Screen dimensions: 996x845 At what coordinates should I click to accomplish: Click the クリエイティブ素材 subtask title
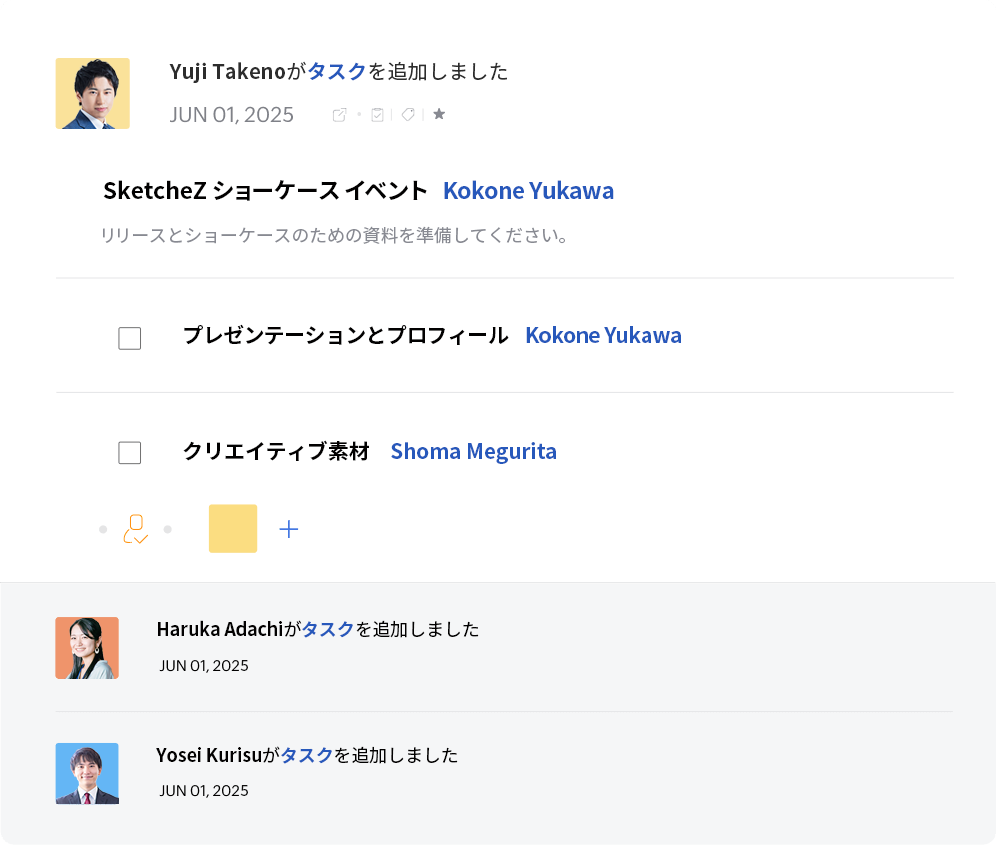pos(276,451)
